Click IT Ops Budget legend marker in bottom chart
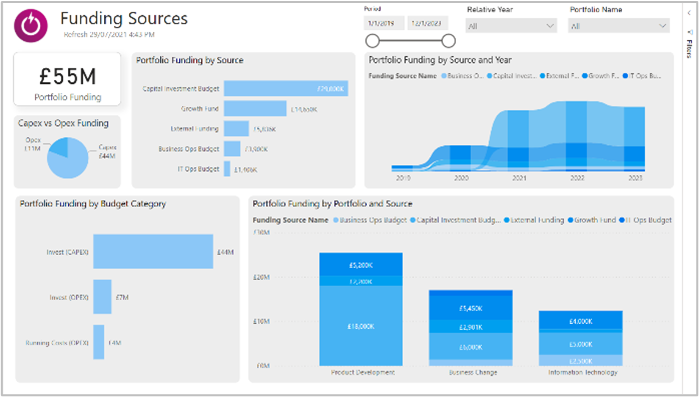 point(621,220)
